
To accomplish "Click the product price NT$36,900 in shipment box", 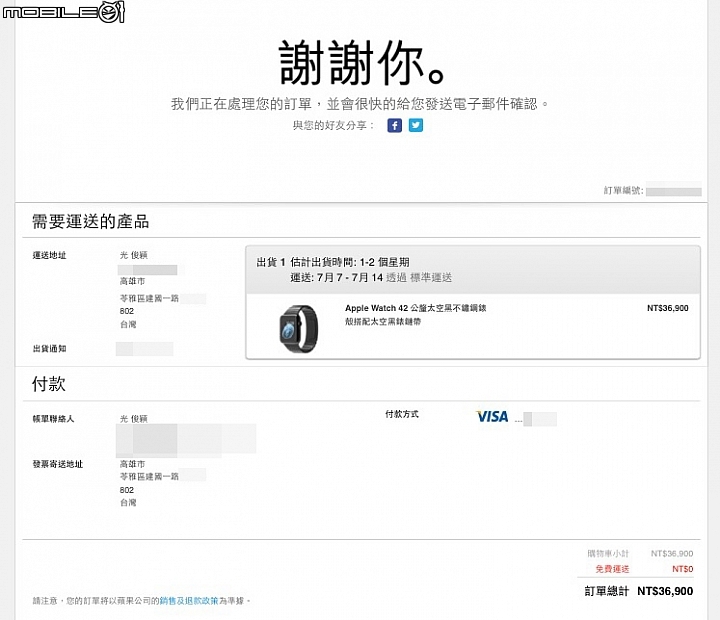I will [668, 308].
